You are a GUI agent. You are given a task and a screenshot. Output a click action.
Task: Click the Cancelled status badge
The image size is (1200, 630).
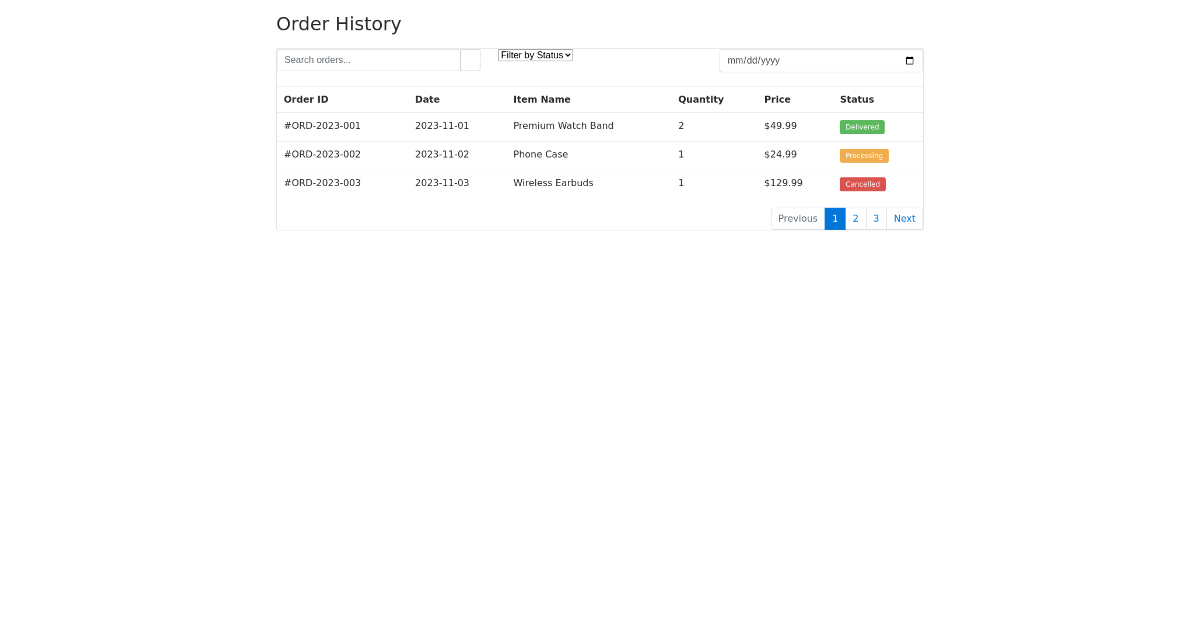coord(862,184)
